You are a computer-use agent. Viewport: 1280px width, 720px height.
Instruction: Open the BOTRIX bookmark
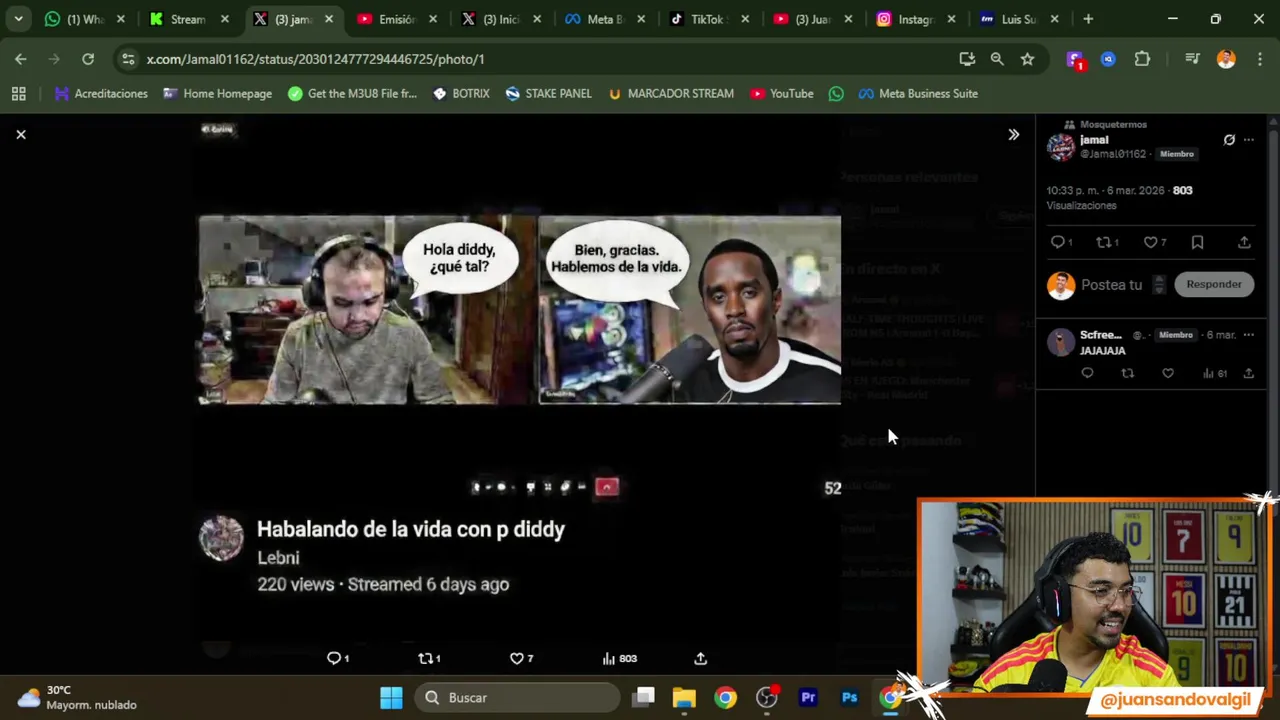460,93
